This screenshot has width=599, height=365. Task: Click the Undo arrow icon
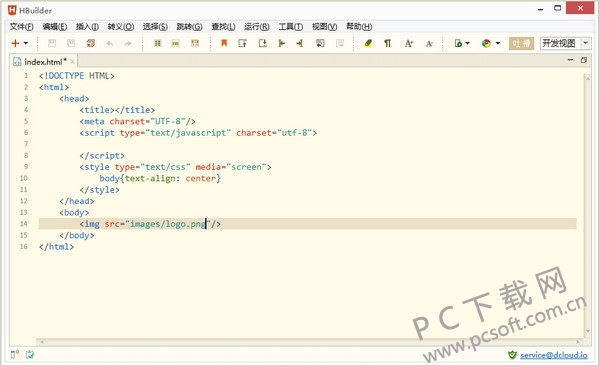pos(110,44)
